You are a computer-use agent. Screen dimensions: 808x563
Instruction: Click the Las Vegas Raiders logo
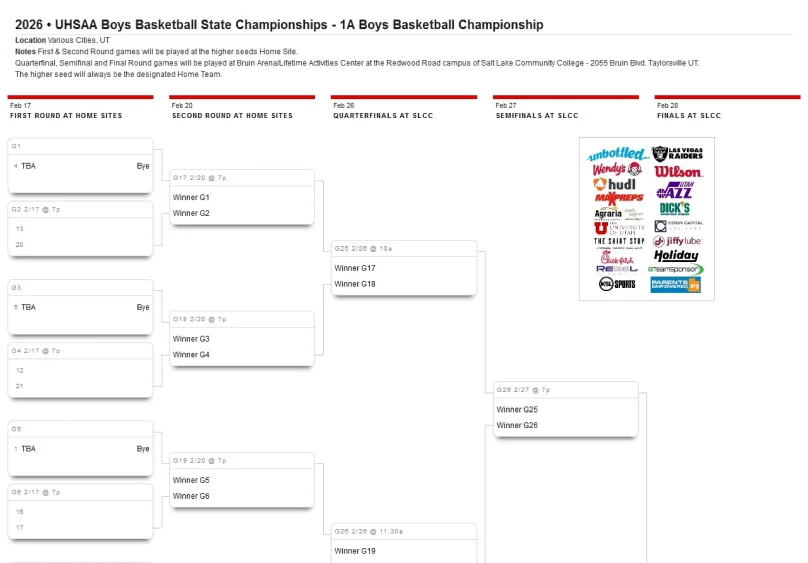677,153
